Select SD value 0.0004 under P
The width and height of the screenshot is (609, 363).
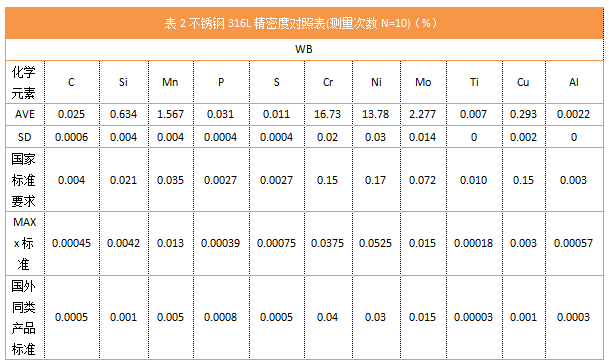coord(220,137)
